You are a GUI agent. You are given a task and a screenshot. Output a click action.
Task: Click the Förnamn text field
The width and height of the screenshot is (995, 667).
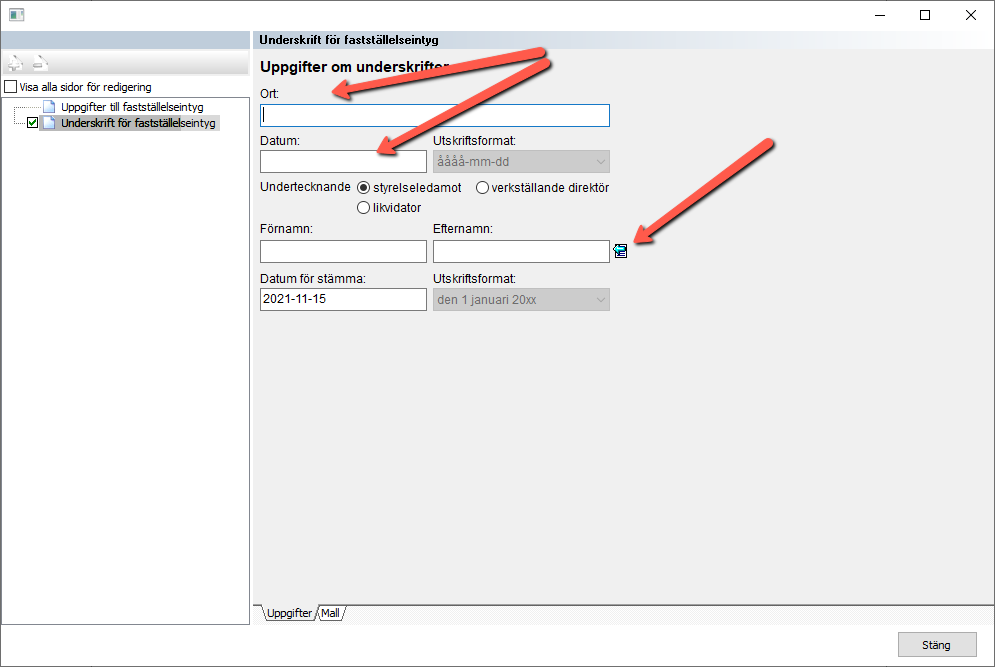[343, 251]
